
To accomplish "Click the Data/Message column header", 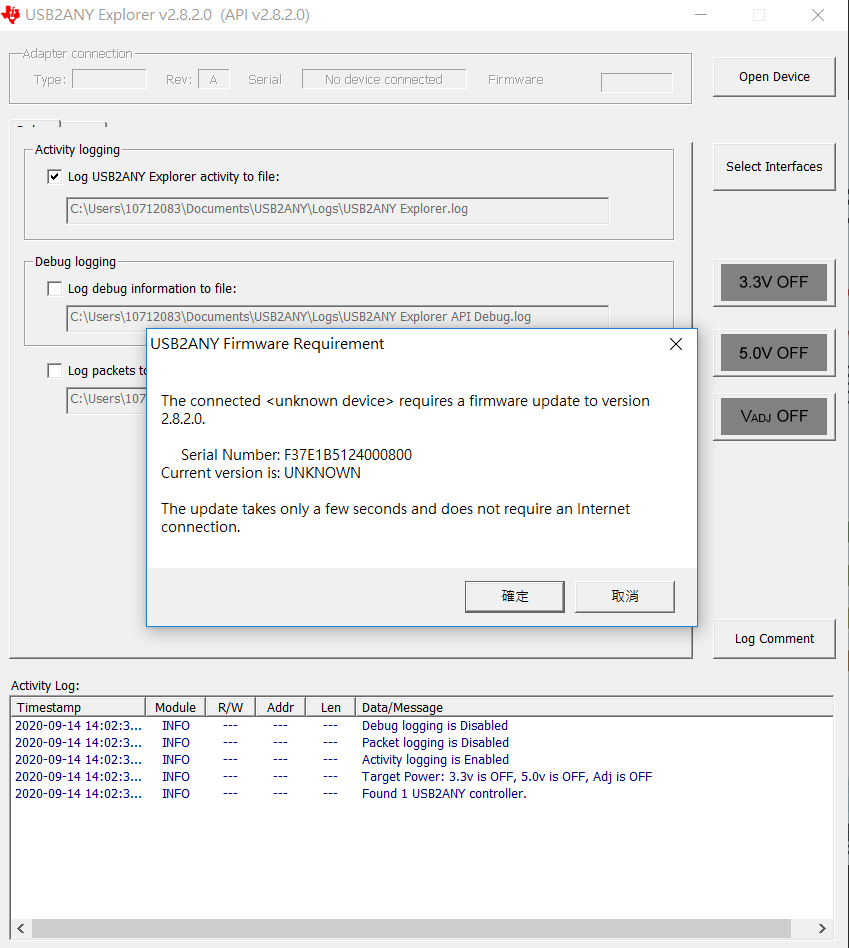I will (x=594, y=707).
